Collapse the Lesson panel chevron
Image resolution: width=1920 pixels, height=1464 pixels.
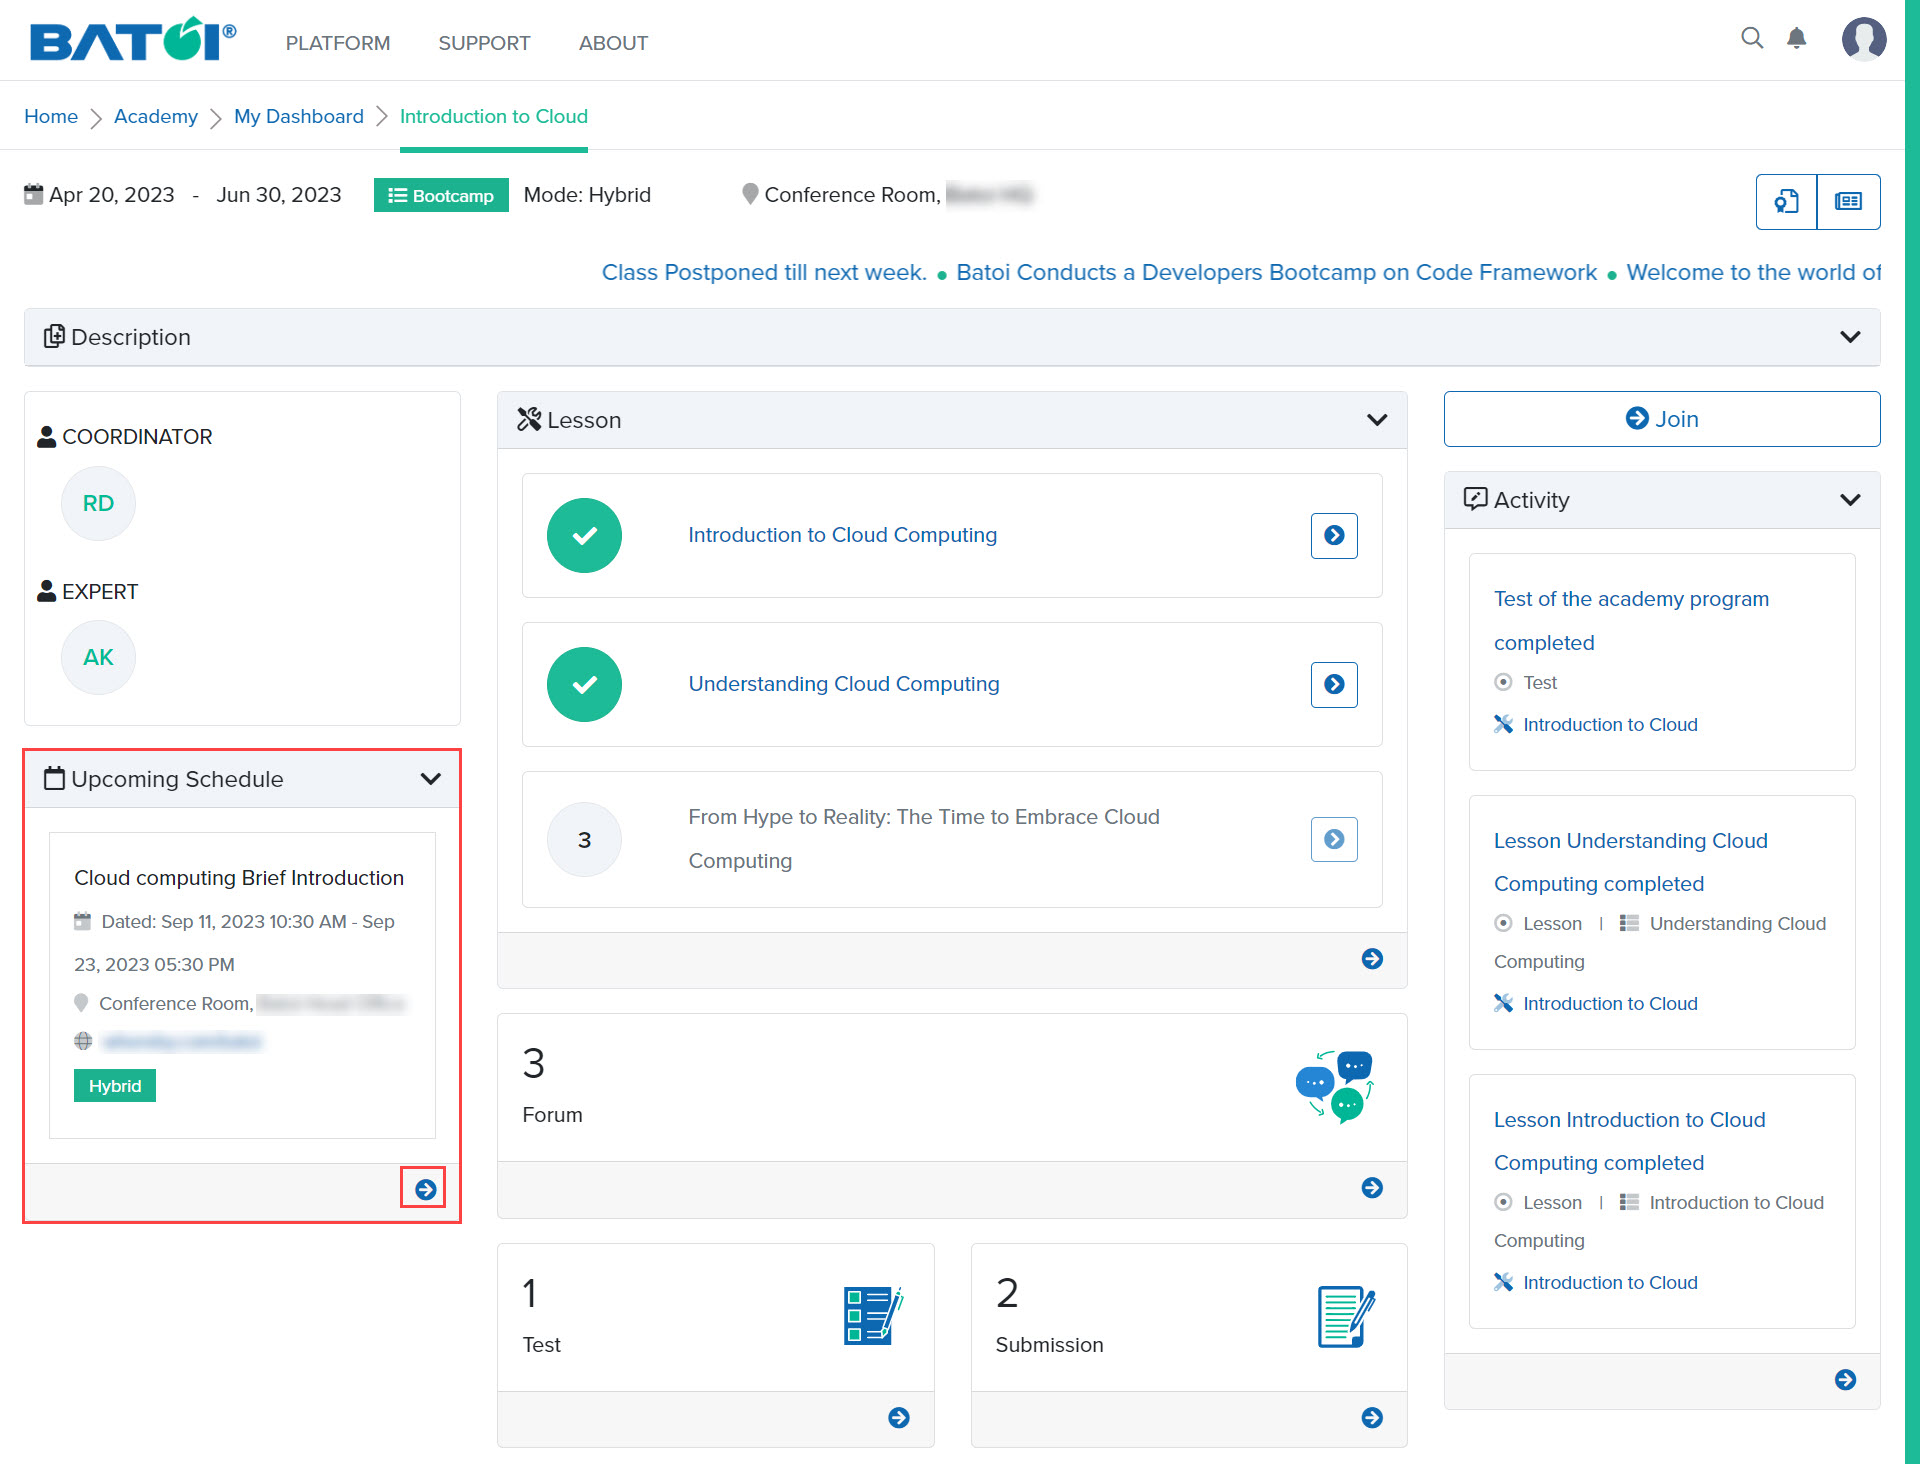click(1377, 420)
